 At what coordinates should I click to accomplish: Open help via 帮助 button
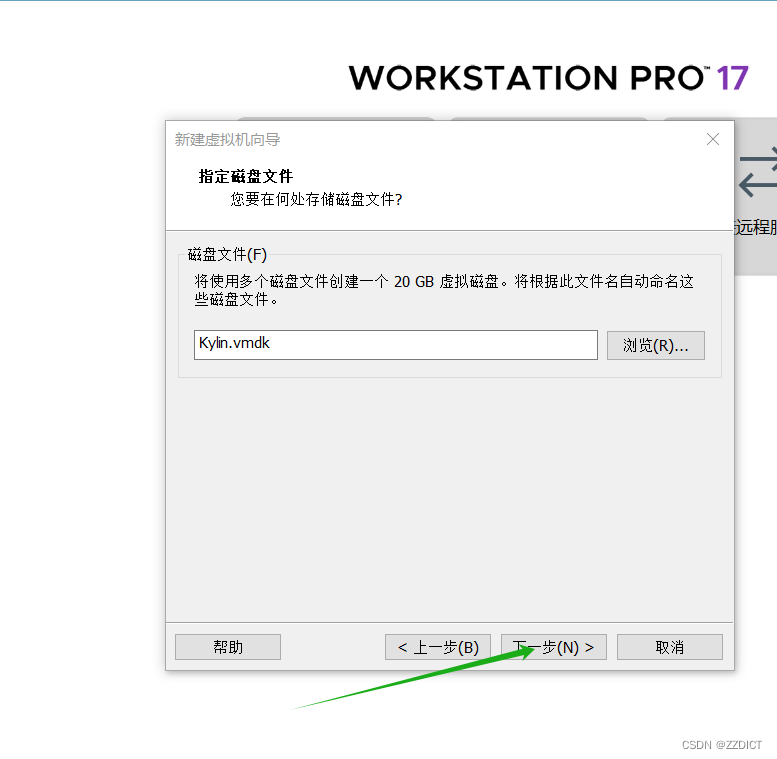(x=227, y=647)
